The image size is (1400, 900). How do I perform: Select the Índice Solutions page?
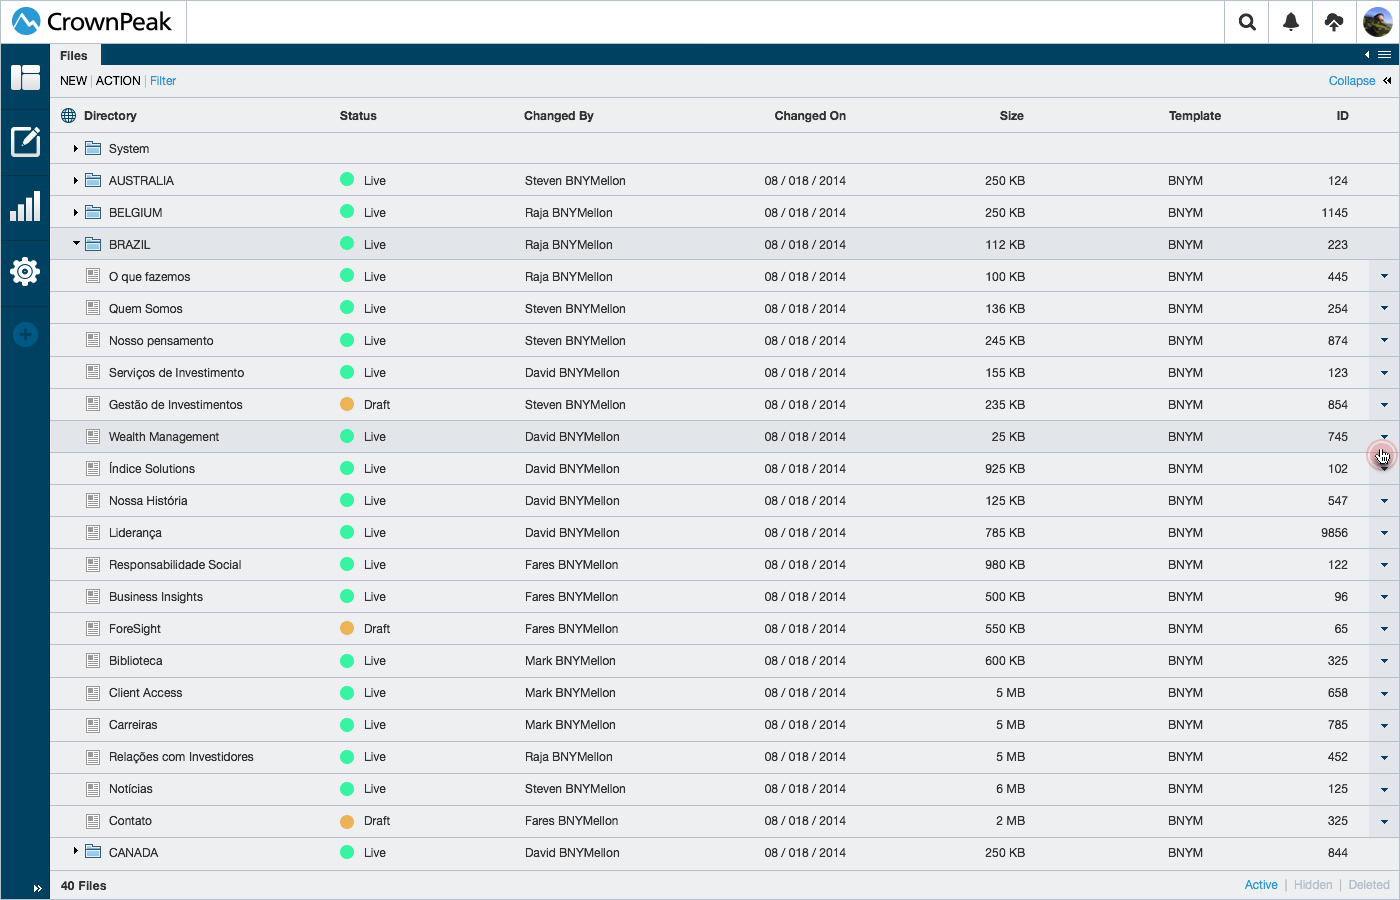(152, 468)
